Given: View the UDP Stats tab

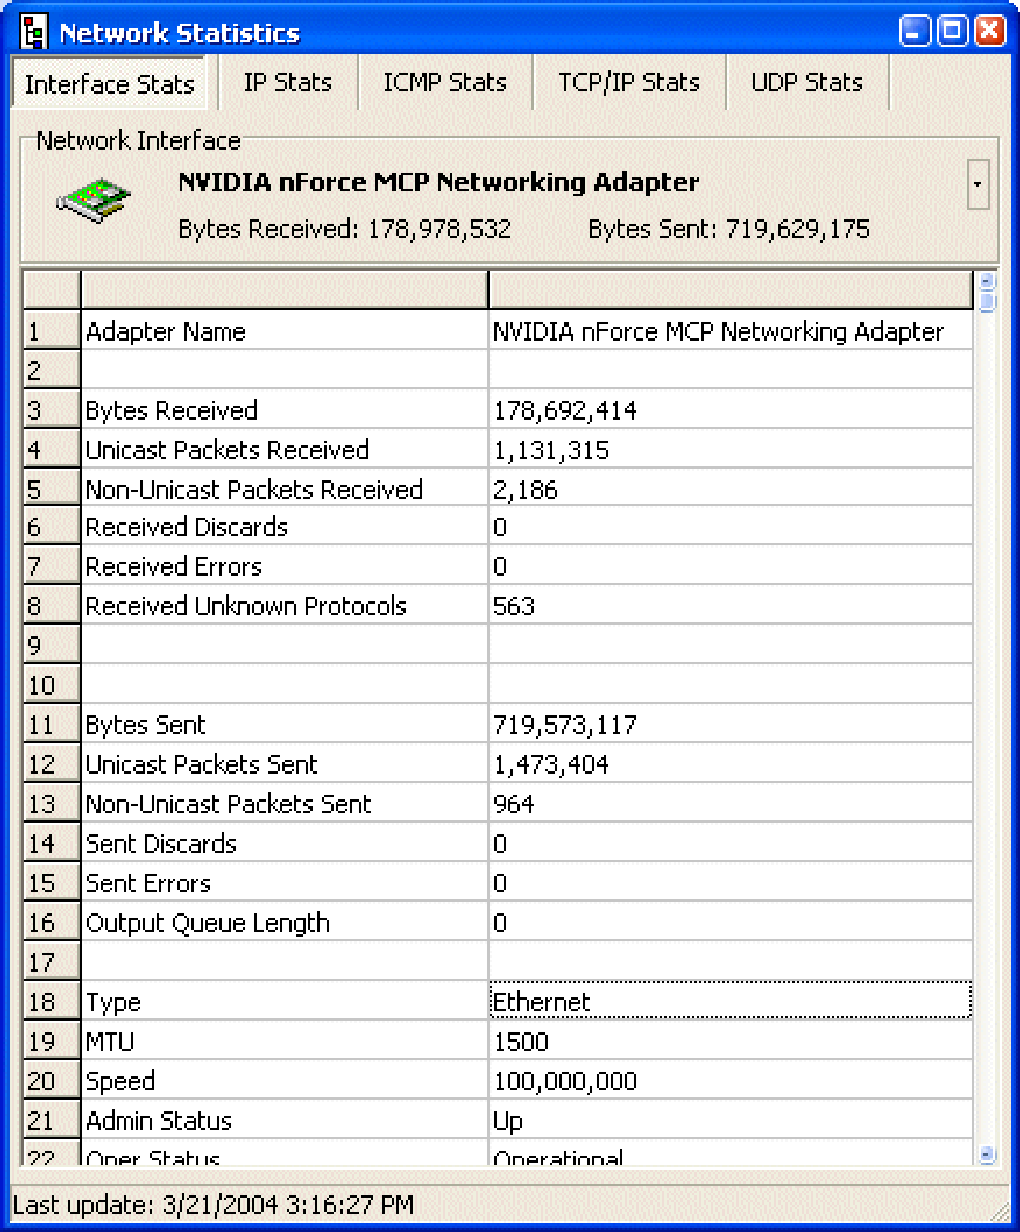Looking at the screenshot, I should (x=806, y=82).
